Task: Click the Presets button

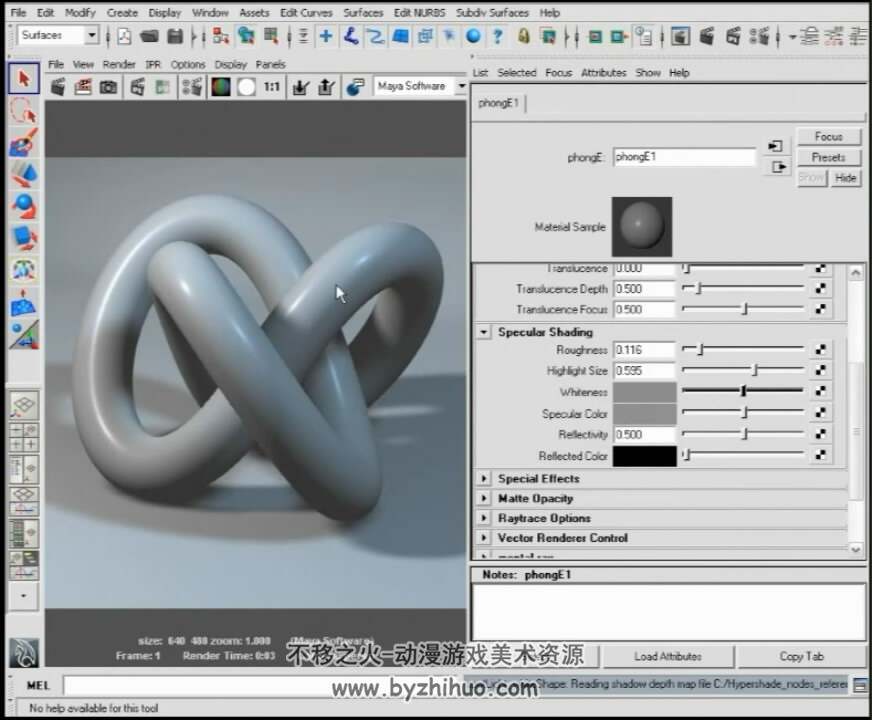Action: tap(829, 157)
